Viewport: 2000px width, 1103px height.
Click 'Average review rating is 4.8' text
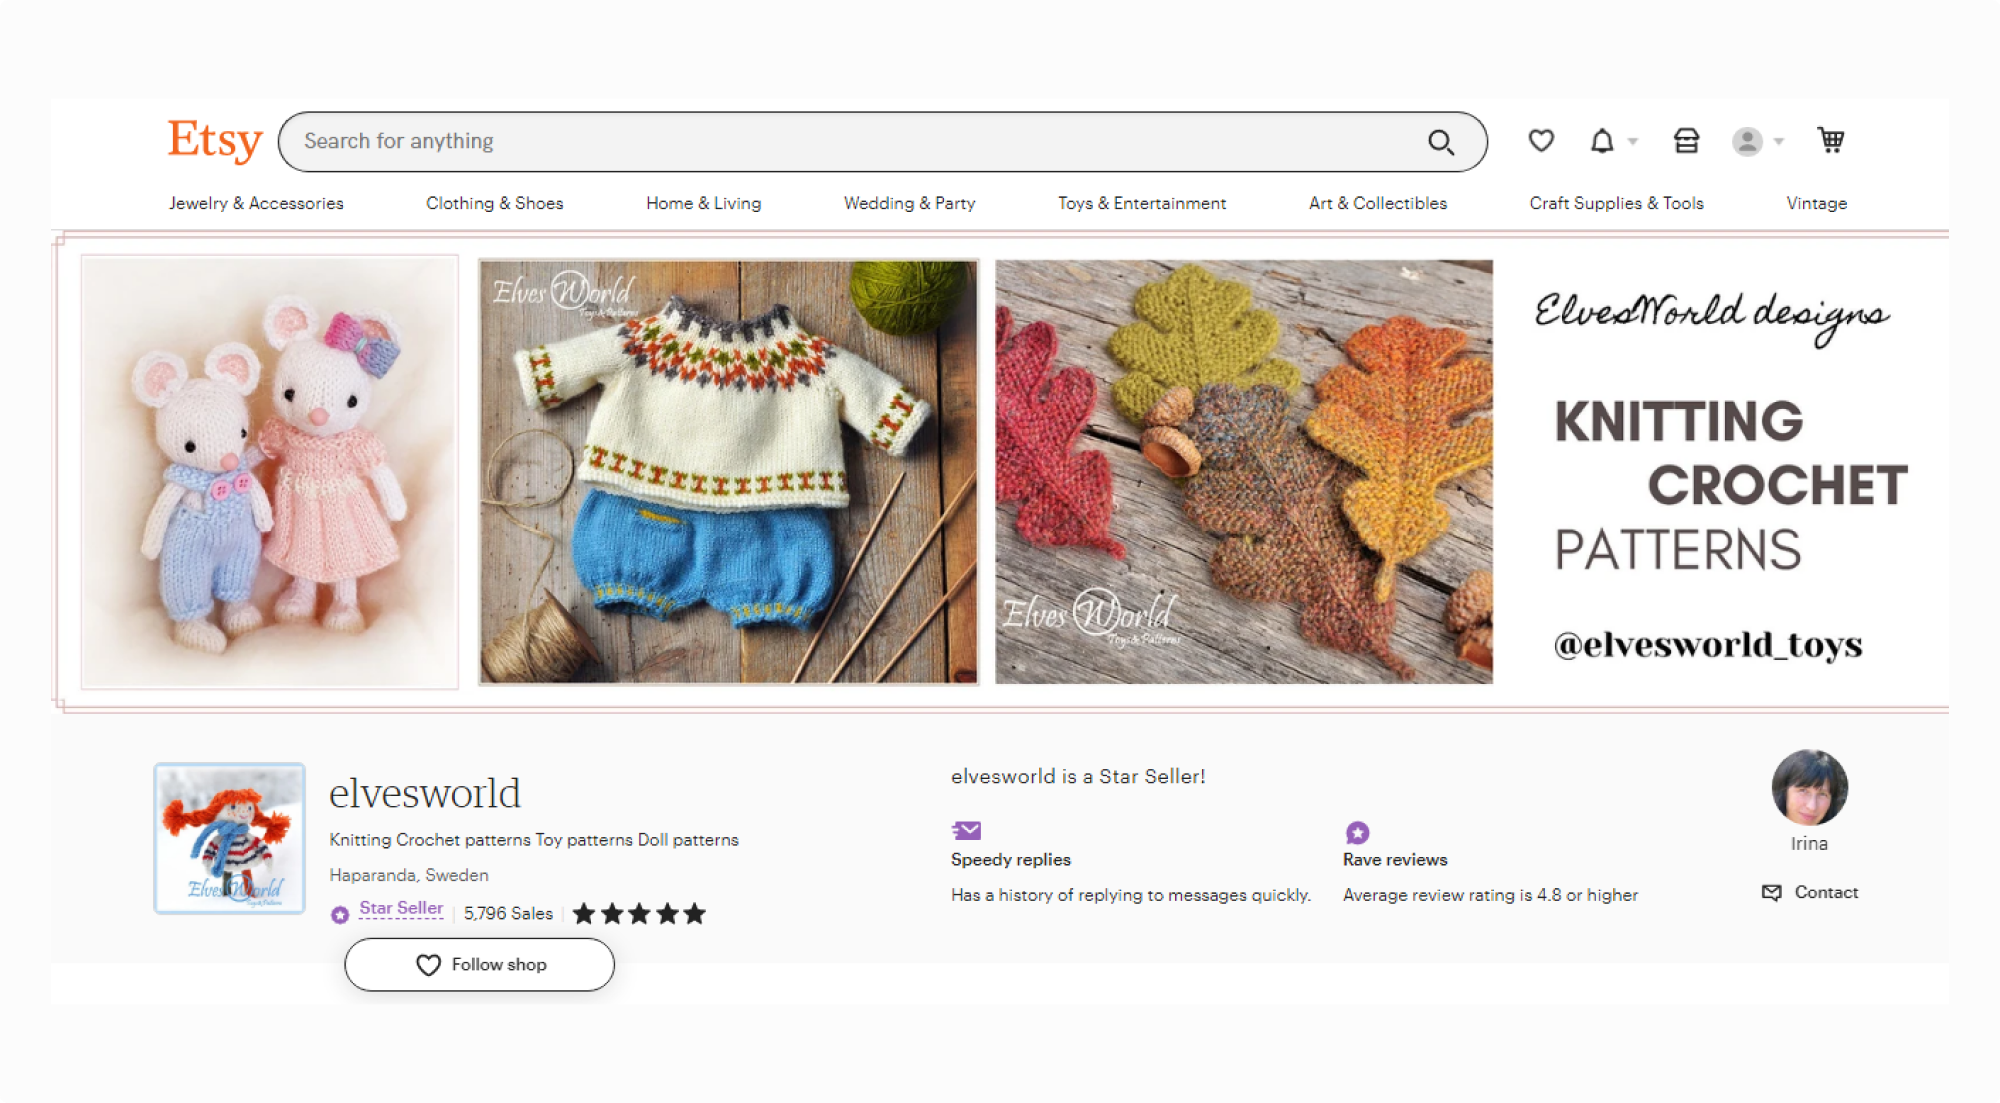click(x=1490, y=895)
